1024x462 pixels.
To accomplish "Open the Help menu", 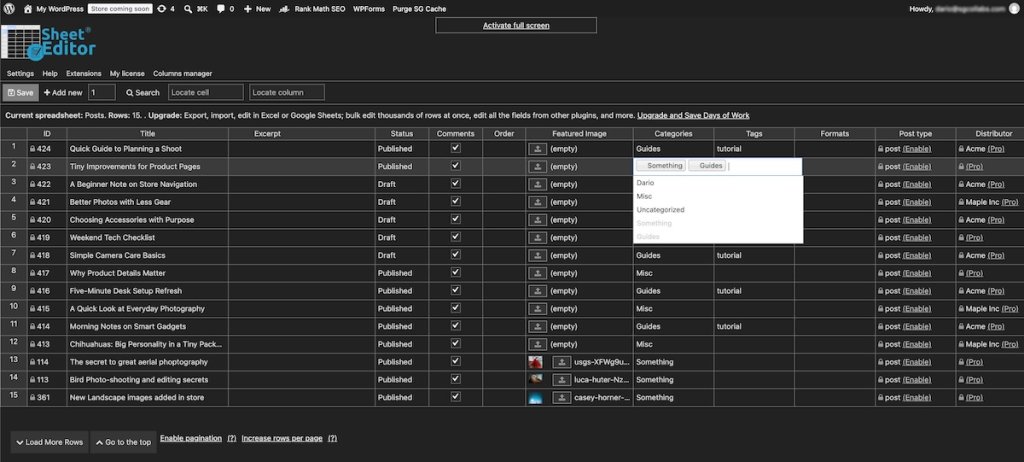I will [50, 74].
